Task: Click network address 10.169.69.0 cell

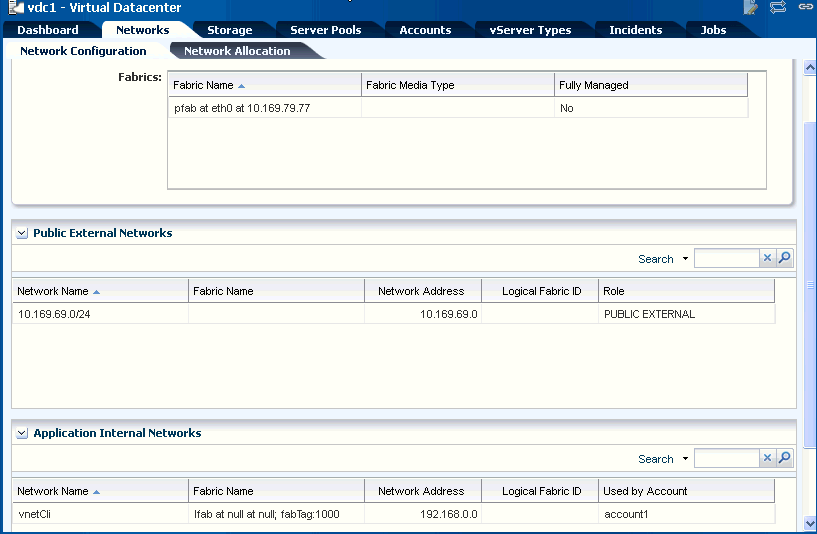Action: point(423,314)
